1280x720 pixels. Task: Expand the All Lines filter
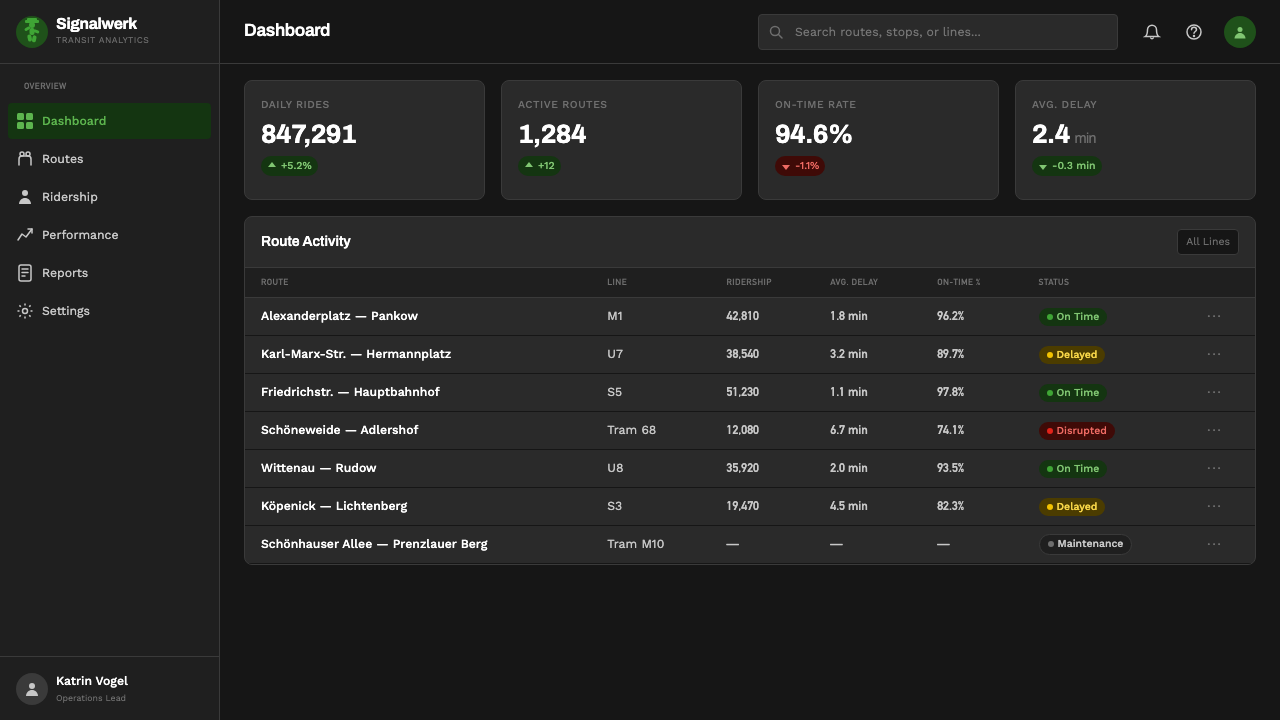pos(1208,242)
